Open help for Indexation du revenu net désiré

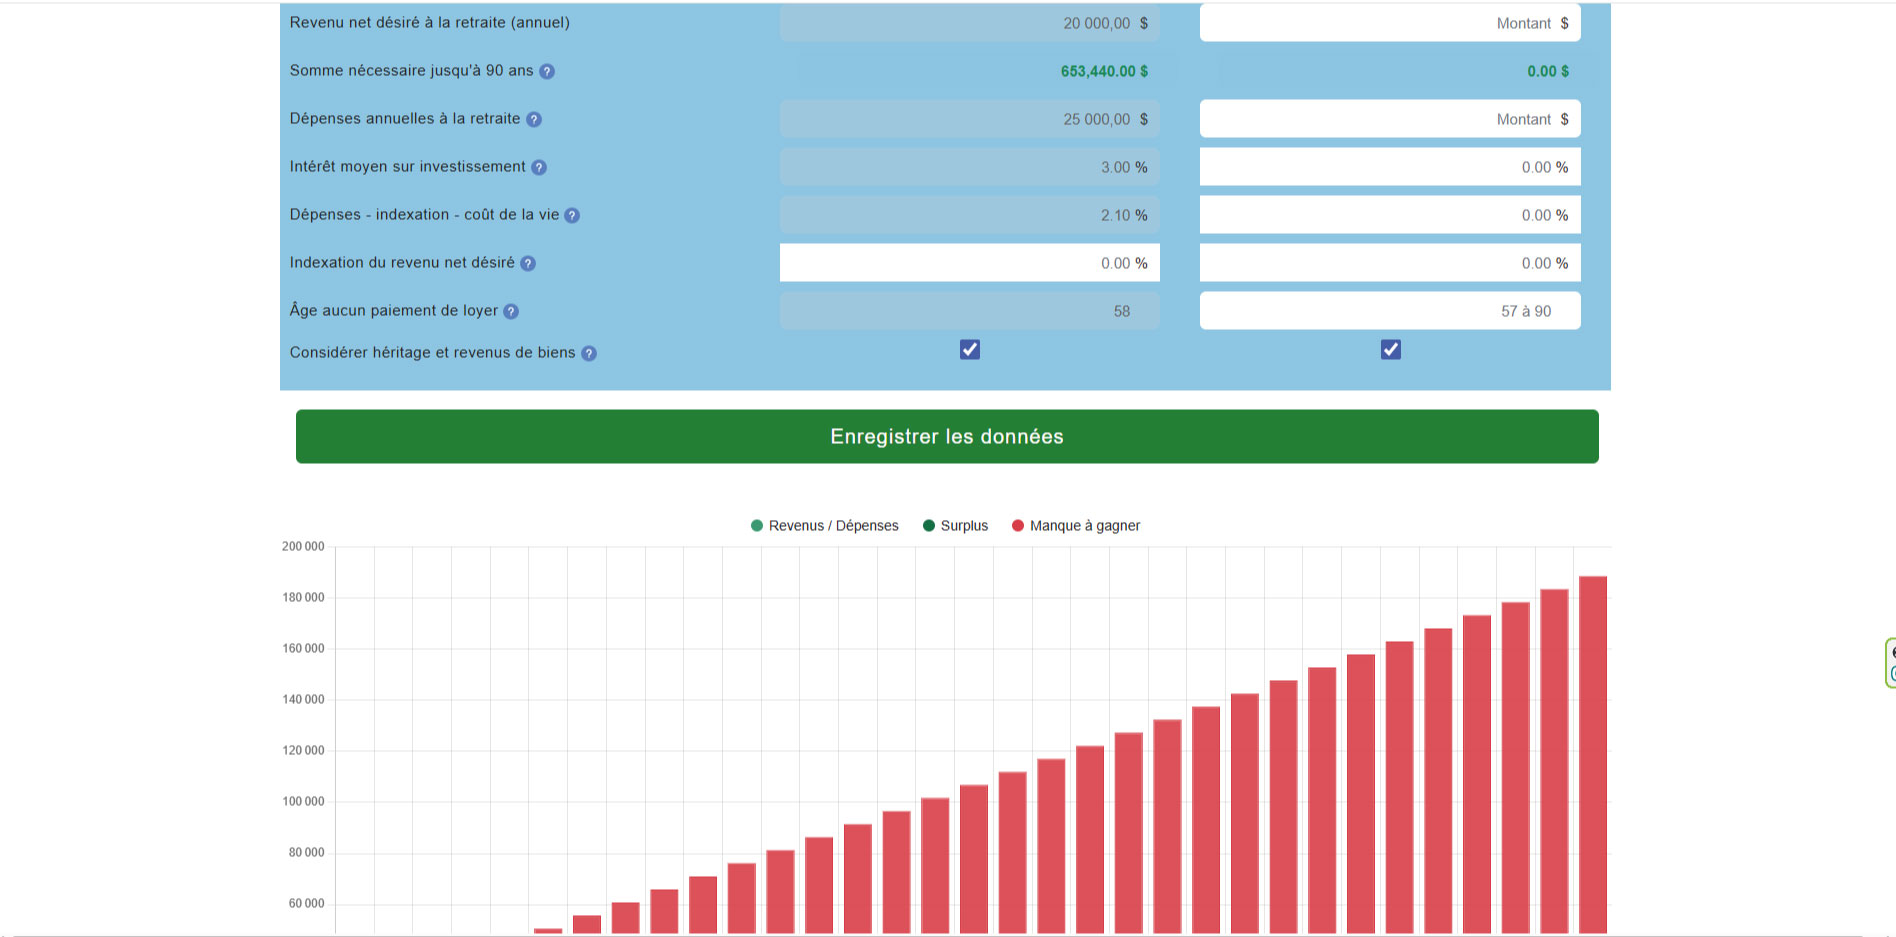tap(528, 263)
